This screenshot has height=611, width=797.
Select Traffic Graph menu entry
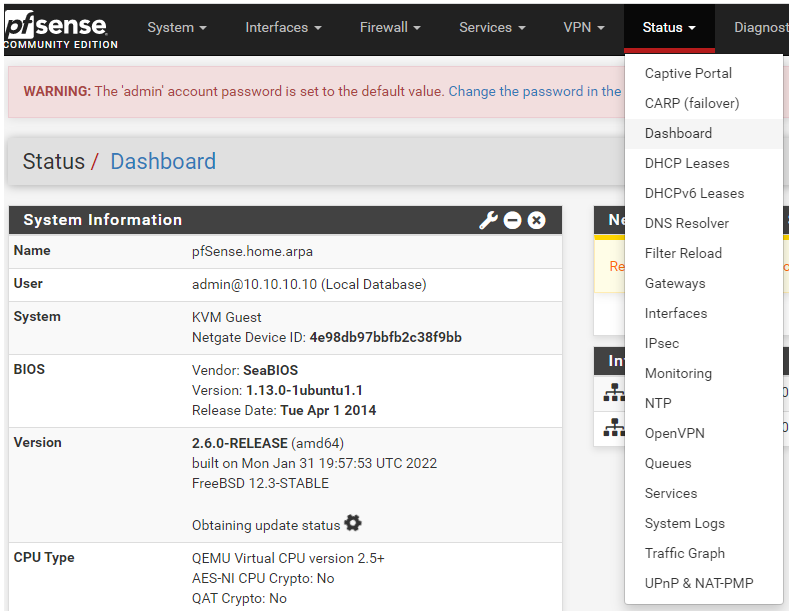703,553
